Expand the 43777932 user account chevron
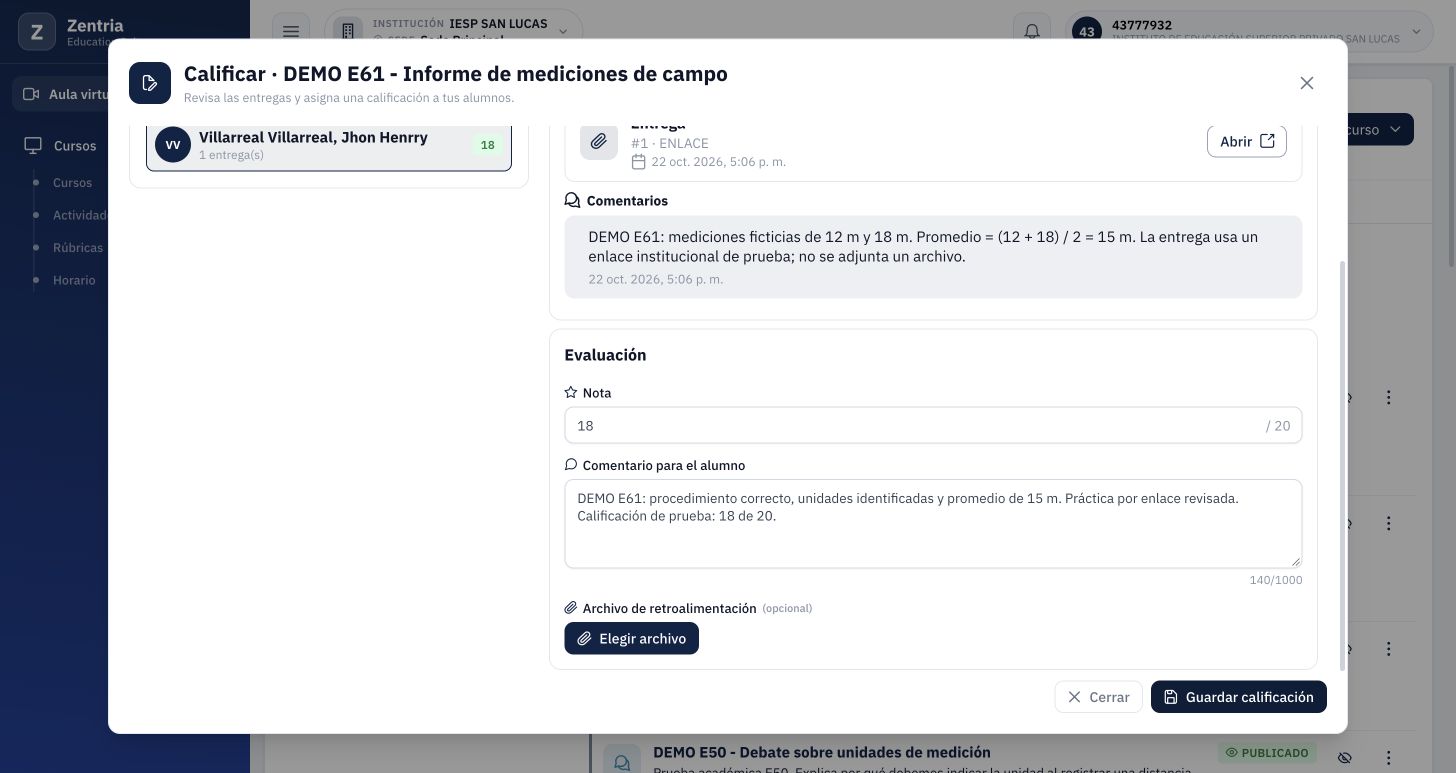Screen dimensions: 1456x773 pyautogui.click(x=1416, y=32)
